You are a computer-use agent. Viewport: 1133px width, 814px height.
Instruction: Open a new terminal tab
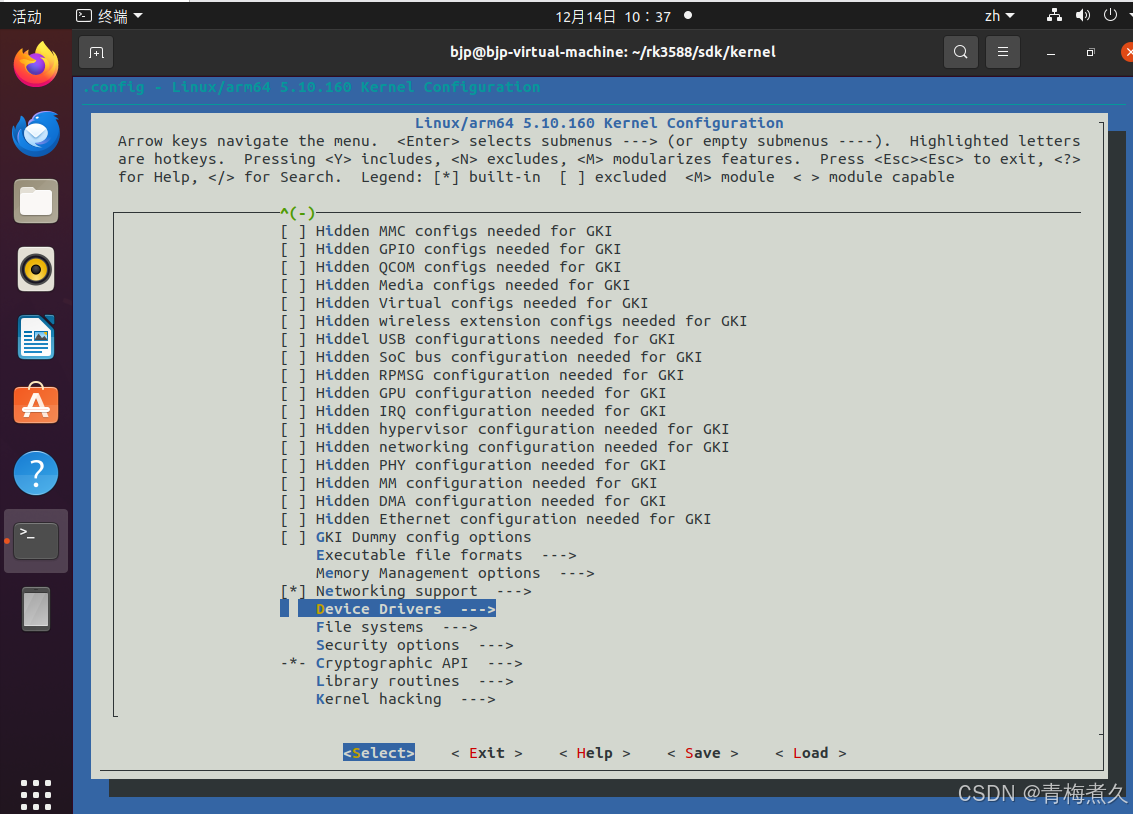click(96, 52)
